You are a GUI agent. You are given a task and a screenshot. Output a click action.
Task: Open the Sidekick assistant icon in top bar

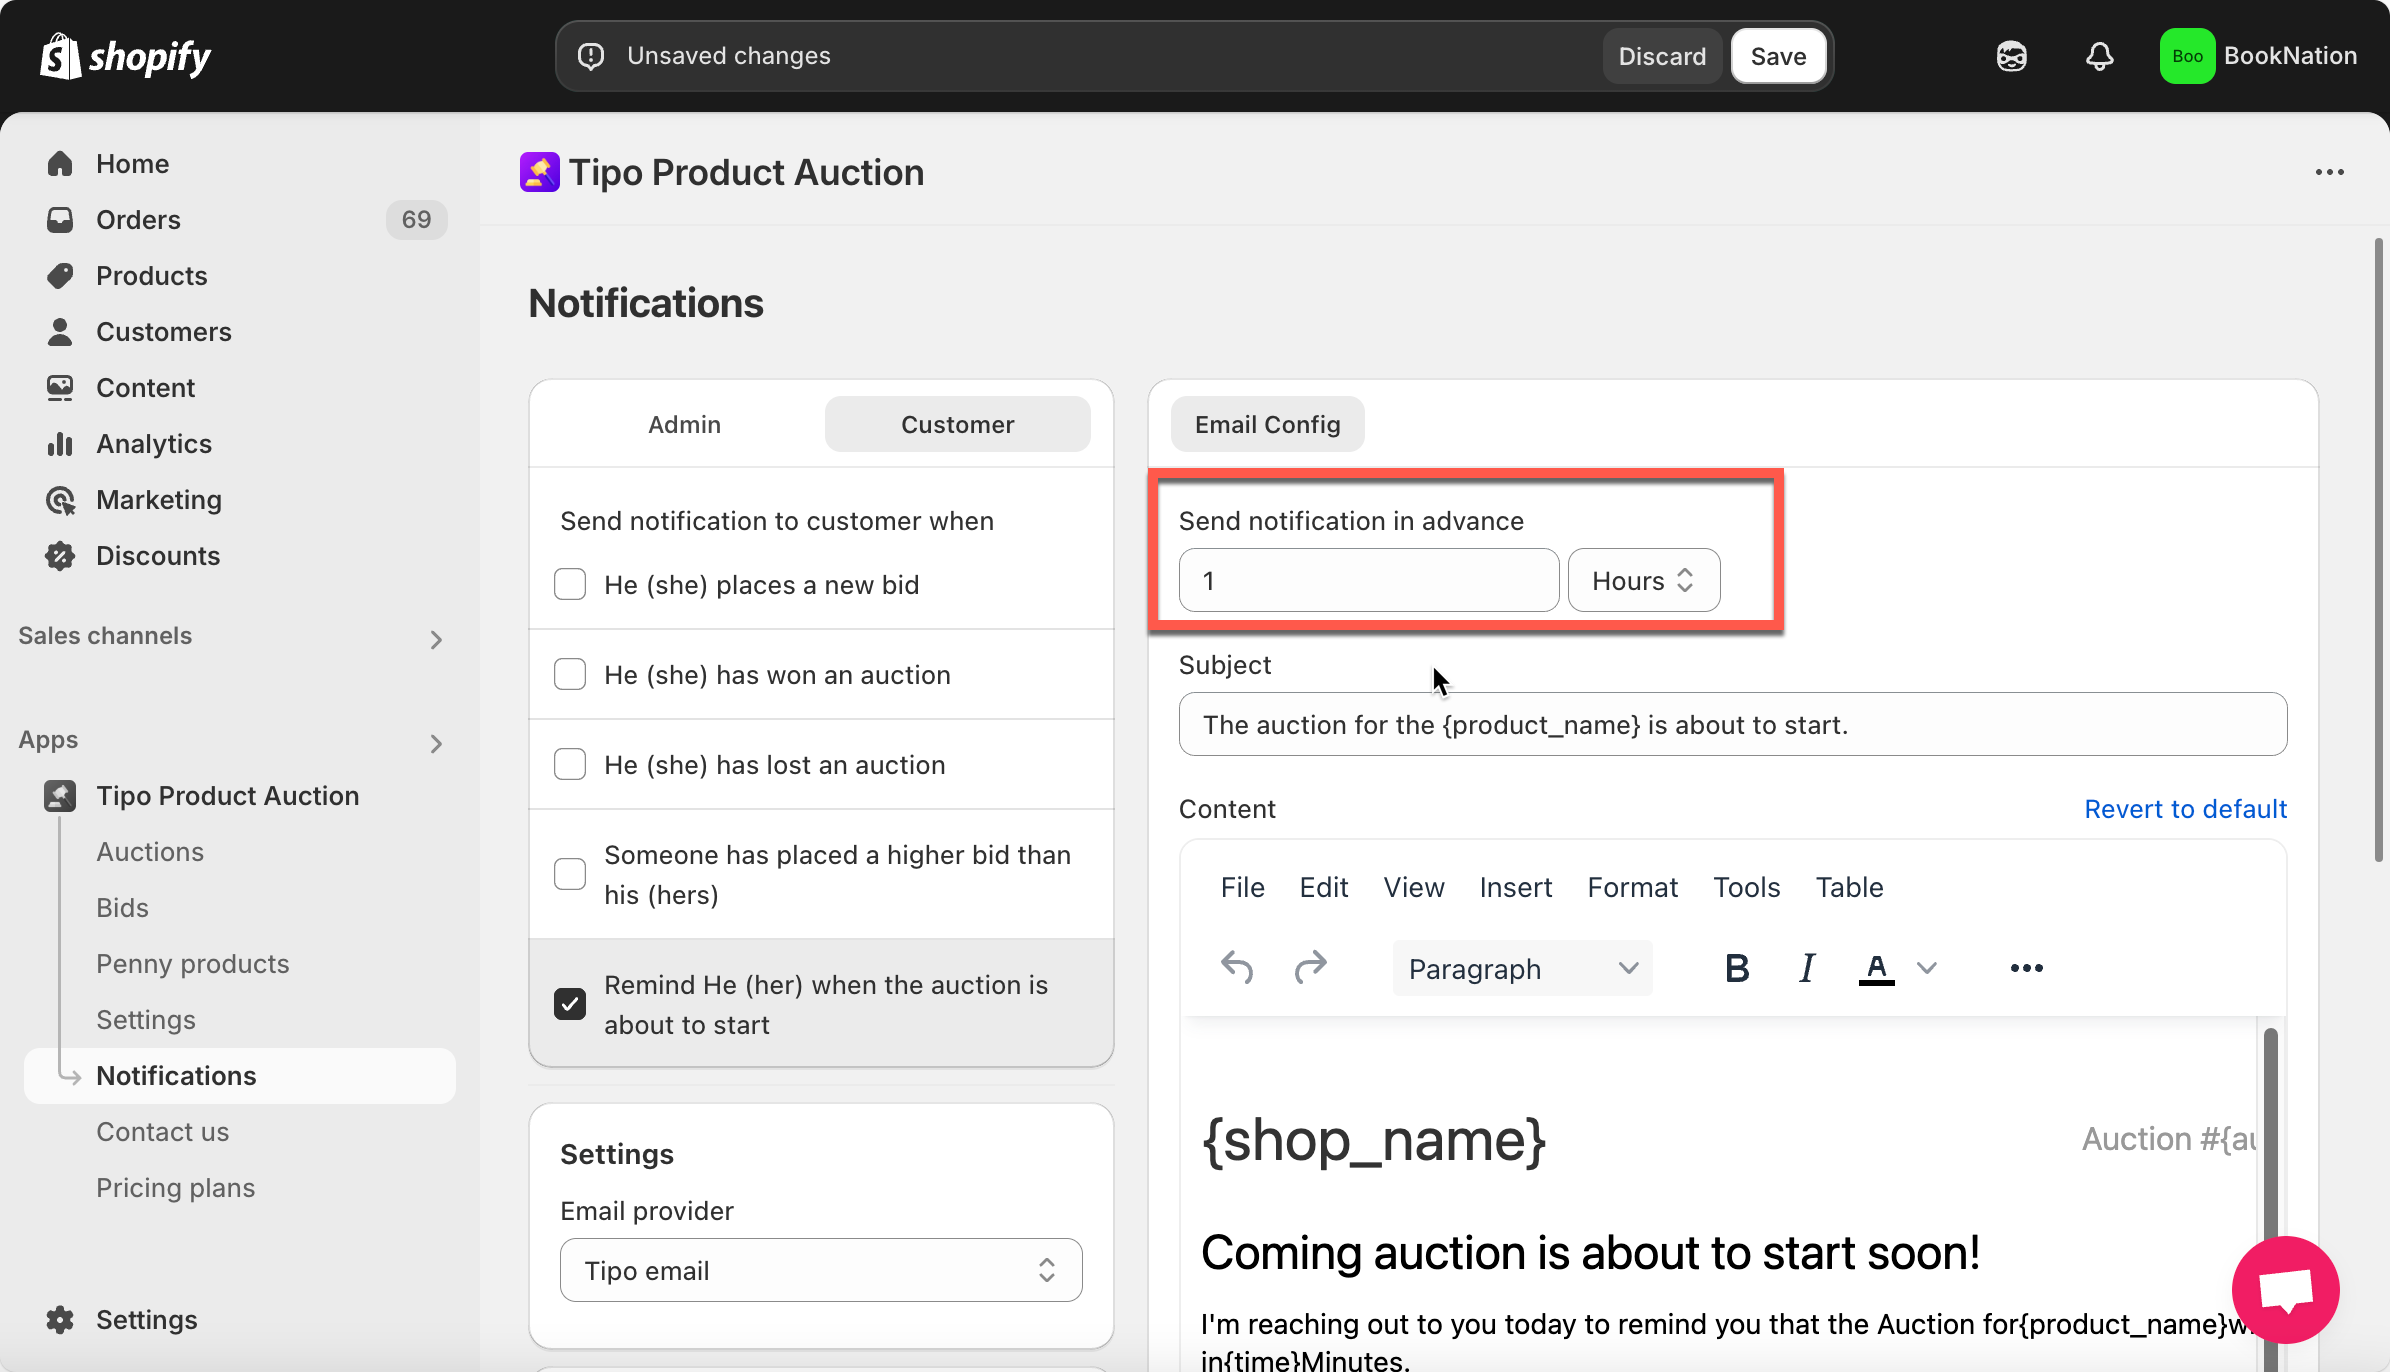pyautogui.click(x=2011, y=56)
